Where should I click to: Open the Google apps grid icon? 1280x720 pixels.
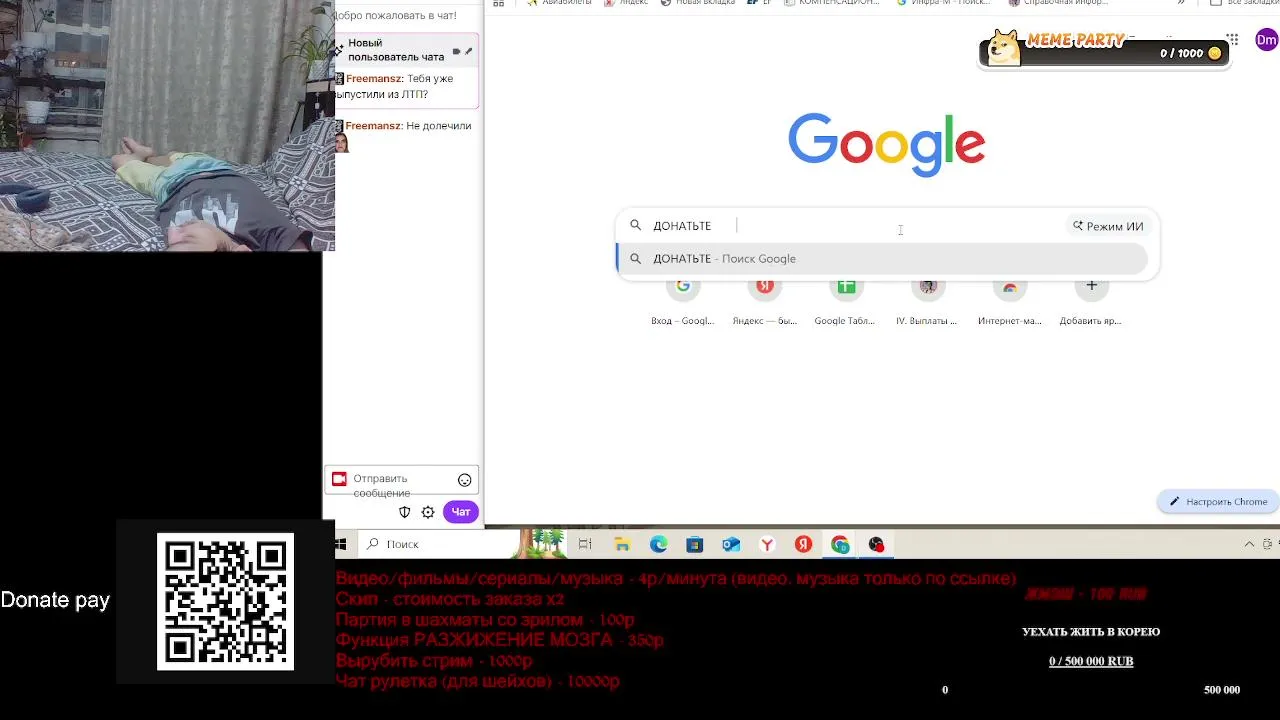1233,40
